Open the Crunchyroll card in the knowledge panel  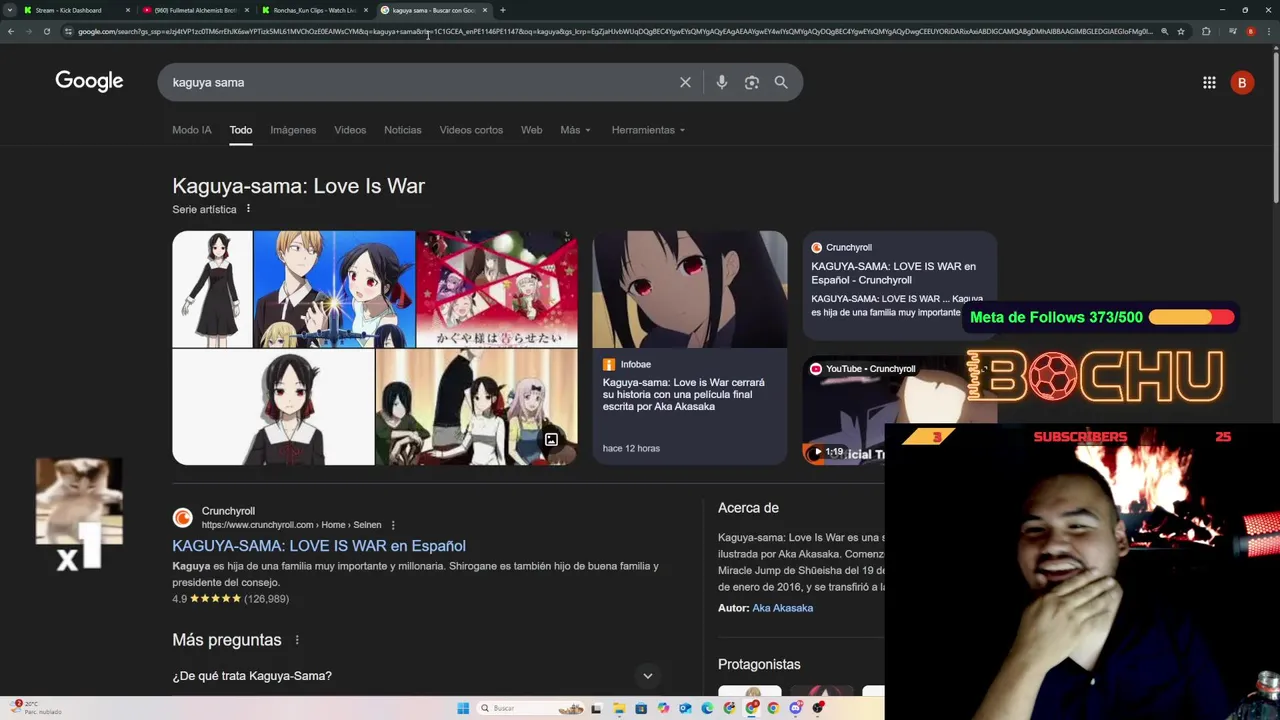[x=900, y=287]
